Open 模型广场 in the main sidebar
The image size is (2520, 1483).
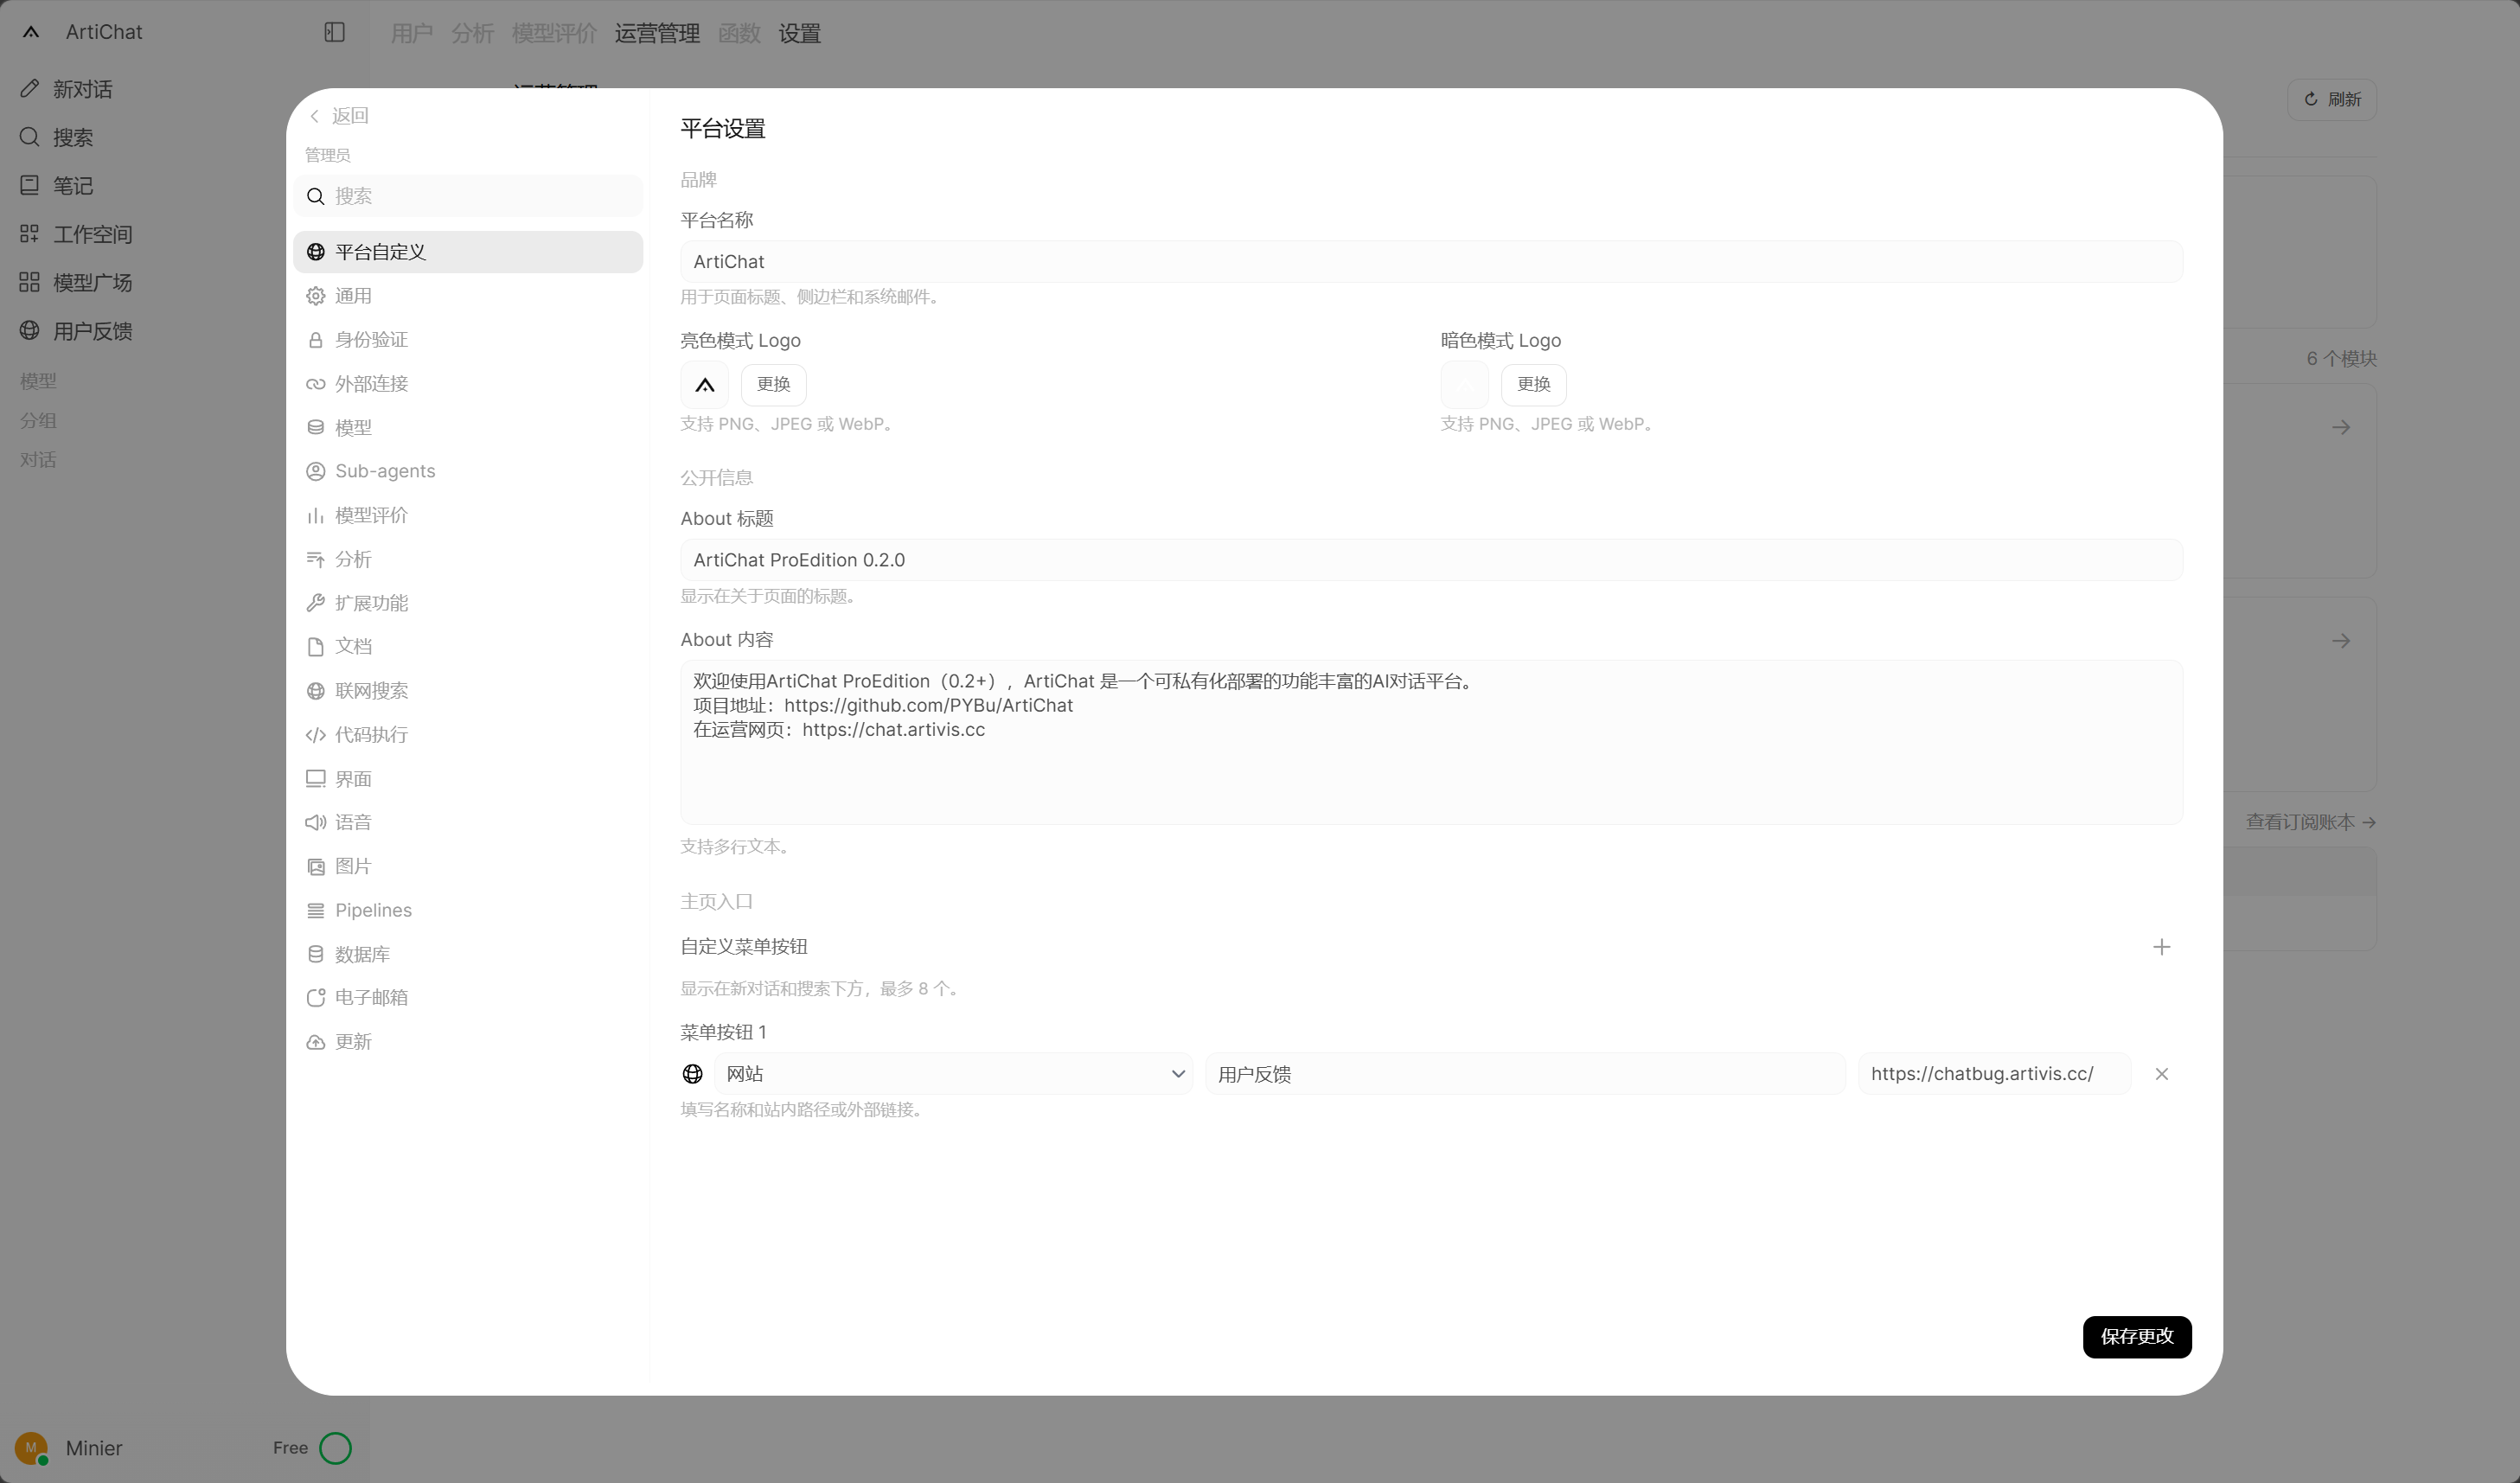76,282
